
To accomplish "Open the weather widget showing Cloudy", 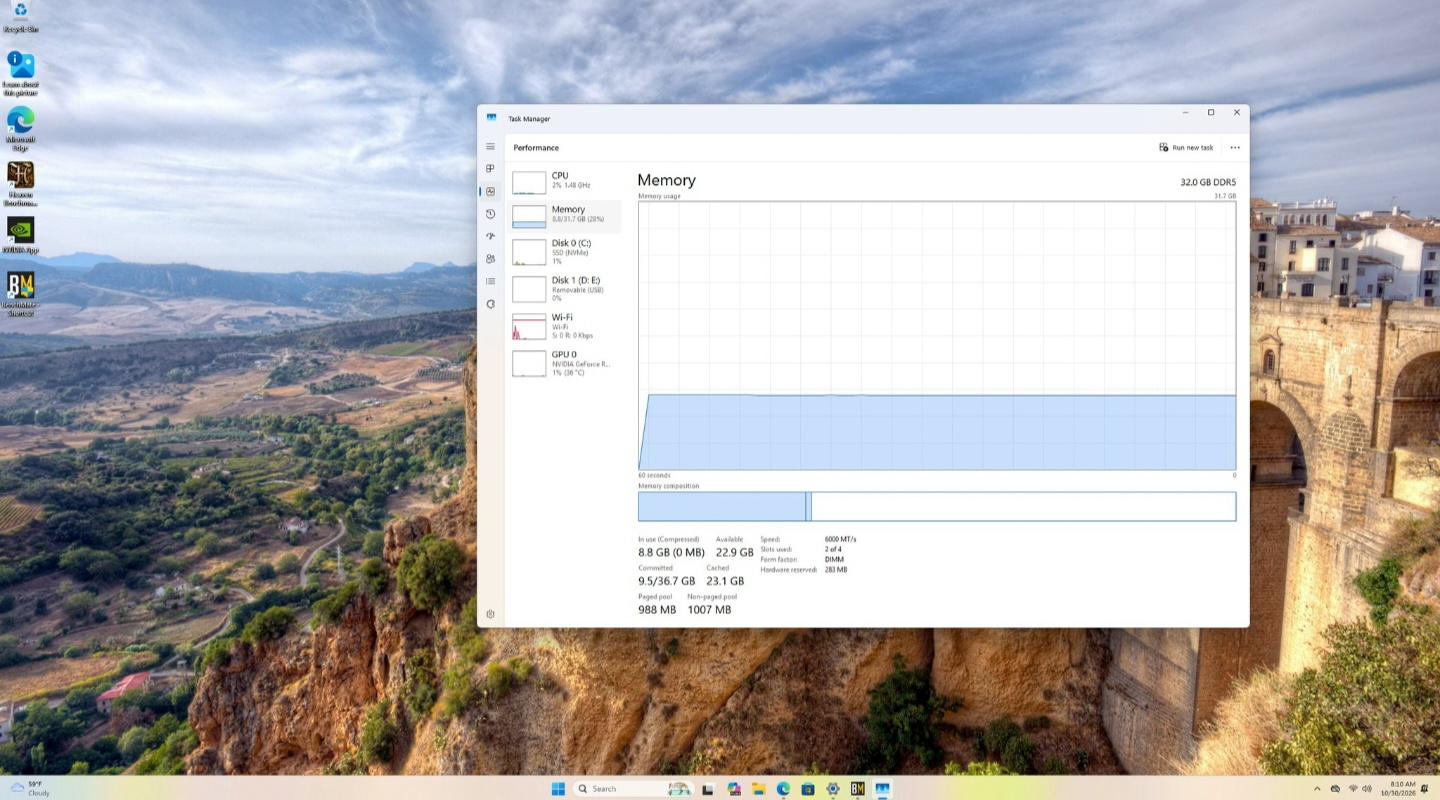I will coord(29,788).
